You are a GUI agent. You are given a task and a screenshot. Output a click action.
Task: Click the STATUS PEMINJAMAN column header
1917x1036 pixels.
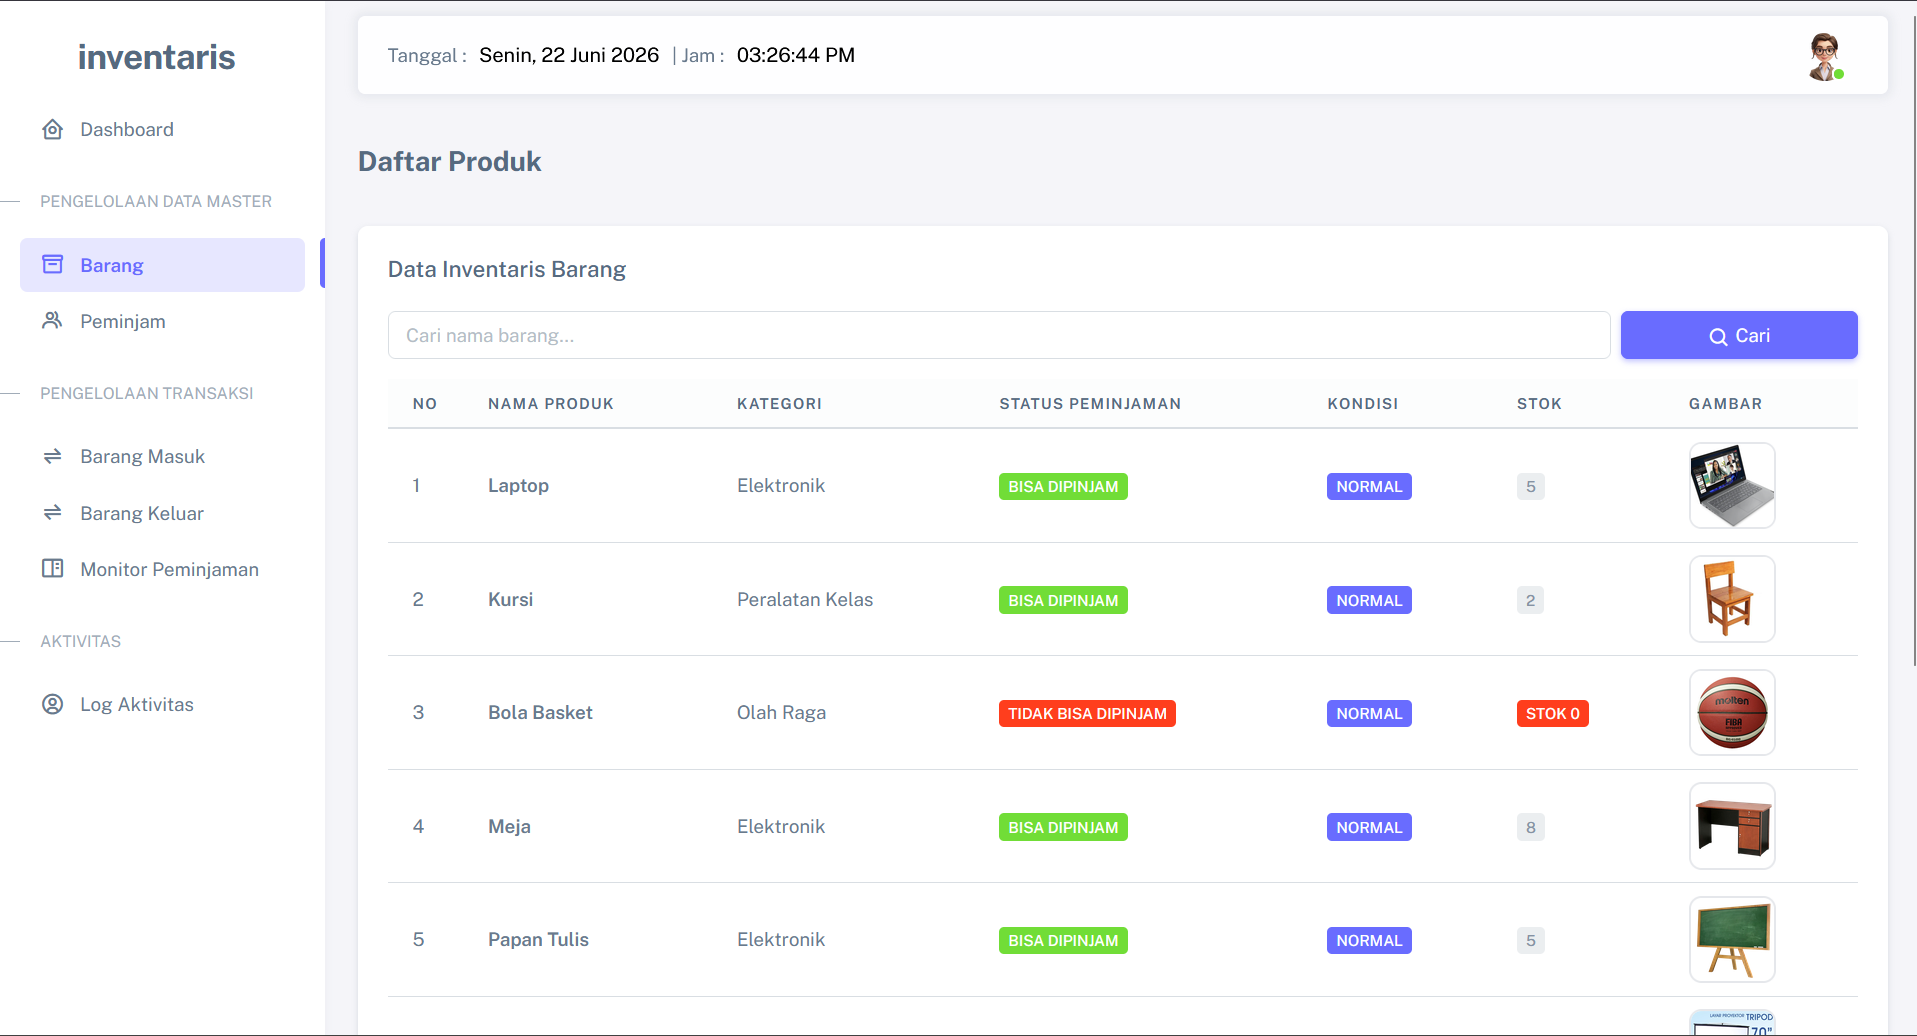pos(1090,404)
